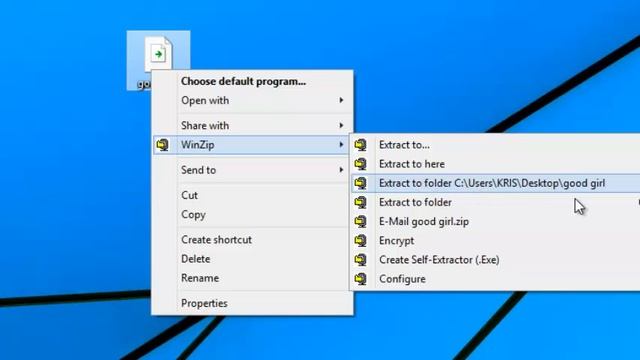
Task: Expand the Share with submenu arrow
Action: coord(341,125)
